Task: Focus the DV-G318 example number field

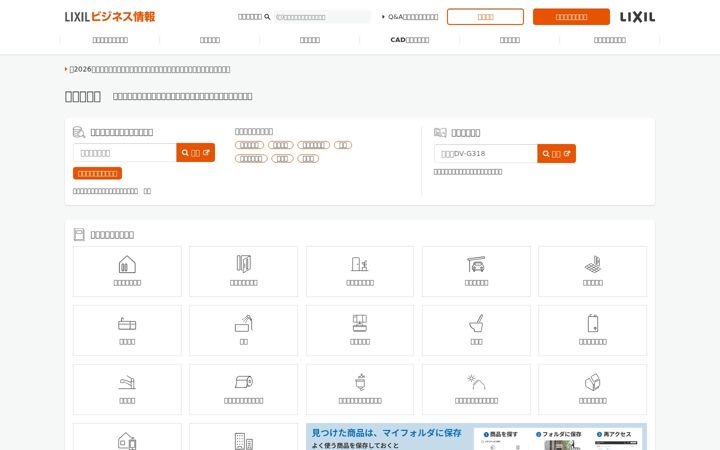Action: click(485, 153)
